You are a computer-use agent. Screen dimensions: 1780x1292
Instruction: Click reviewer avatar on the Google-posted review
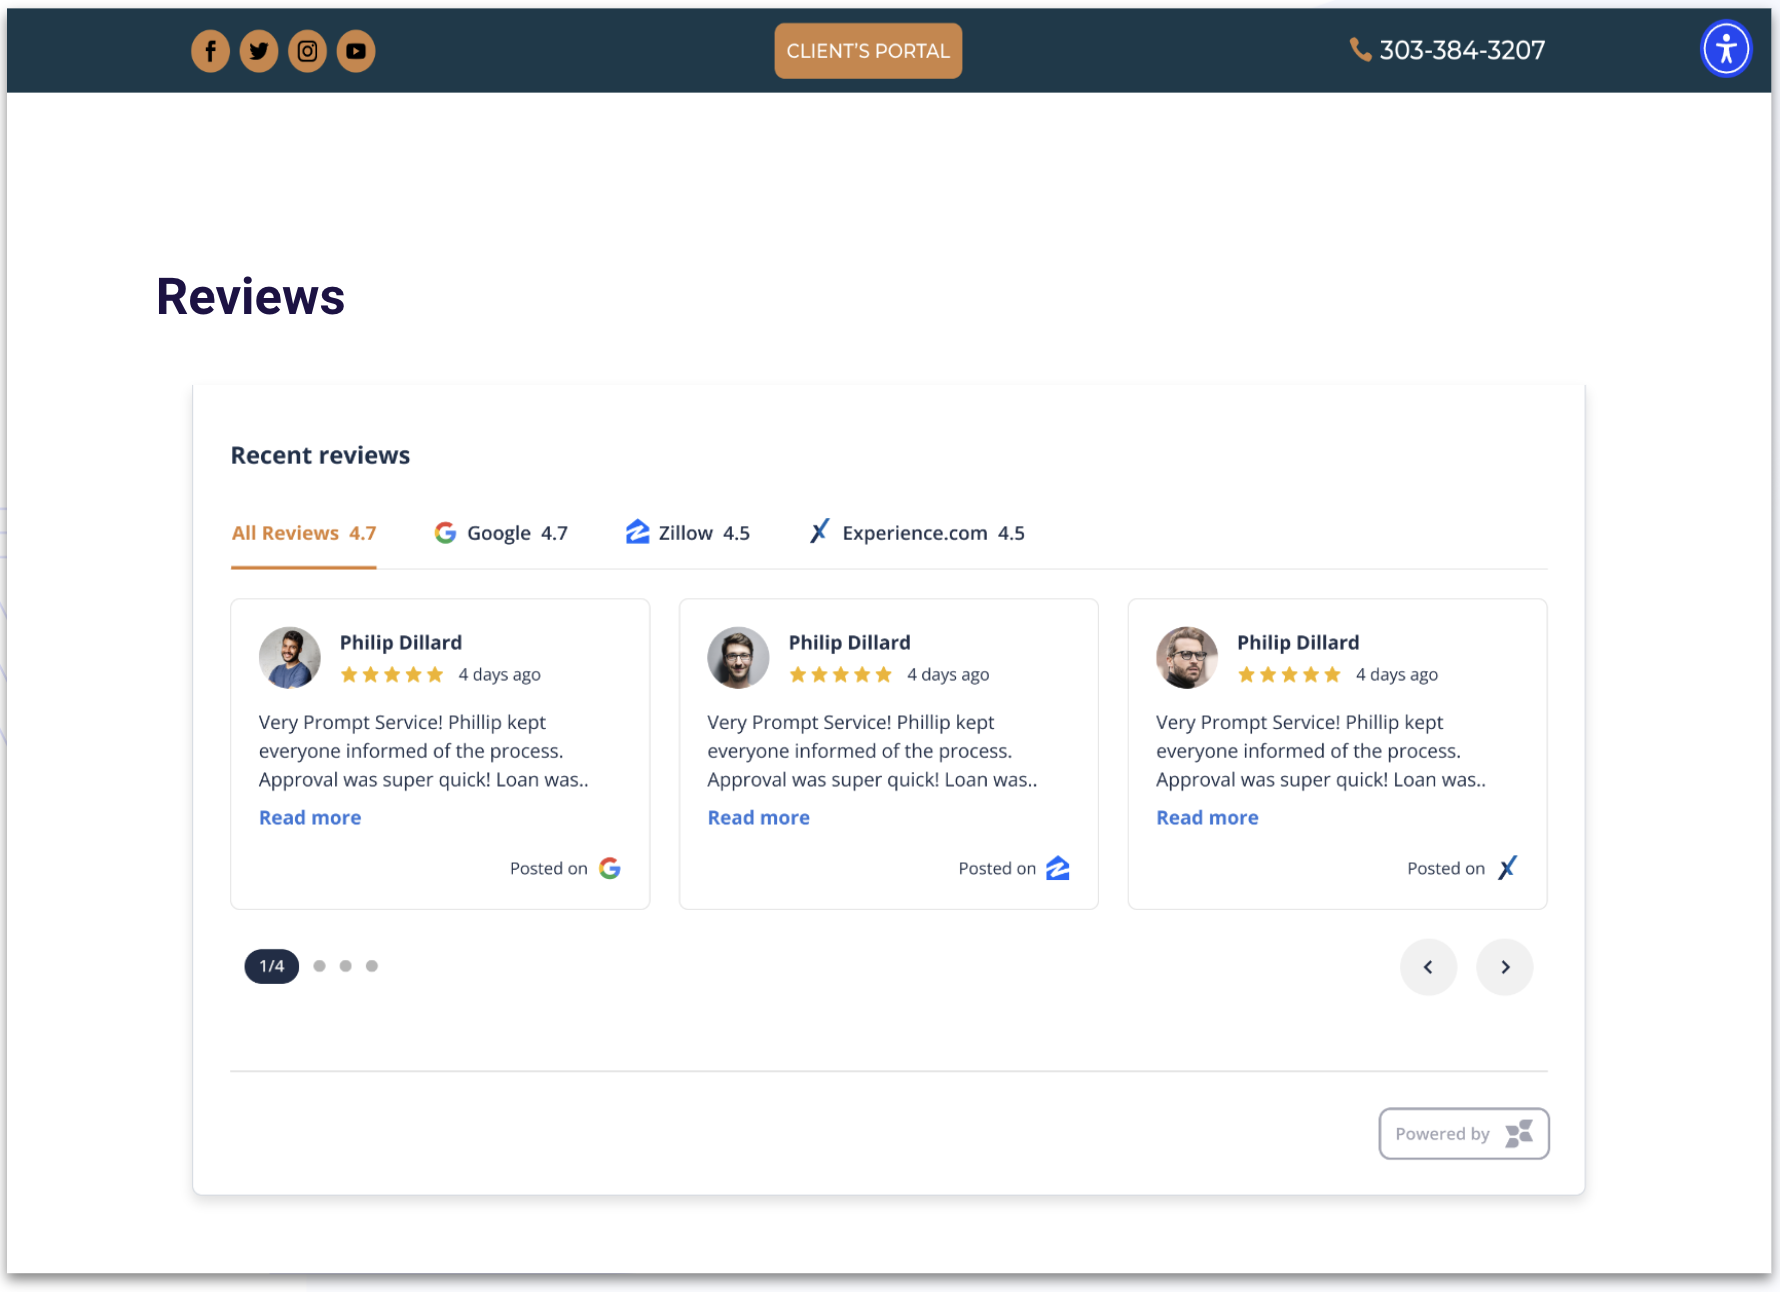coord(290,658)
